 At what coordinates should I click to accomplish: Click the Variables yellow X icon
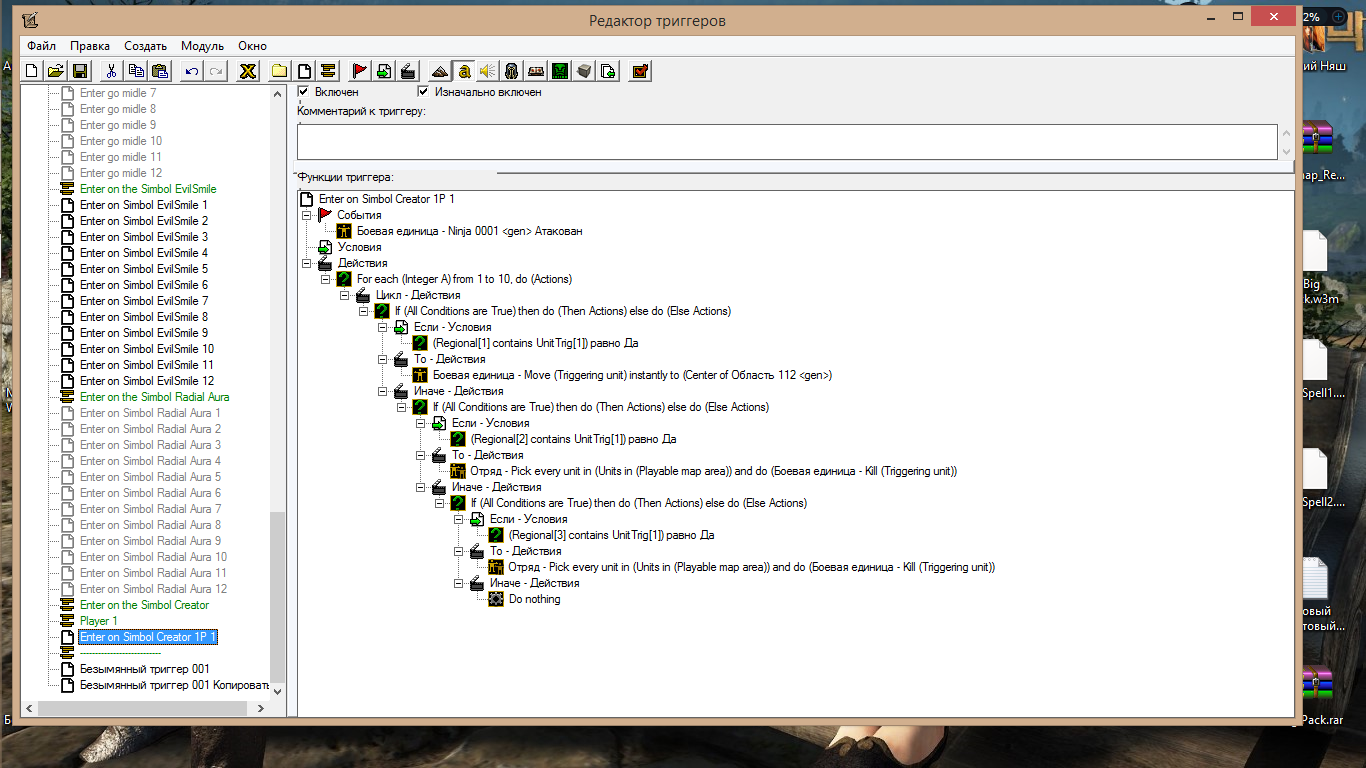click(x=248, y=71)
